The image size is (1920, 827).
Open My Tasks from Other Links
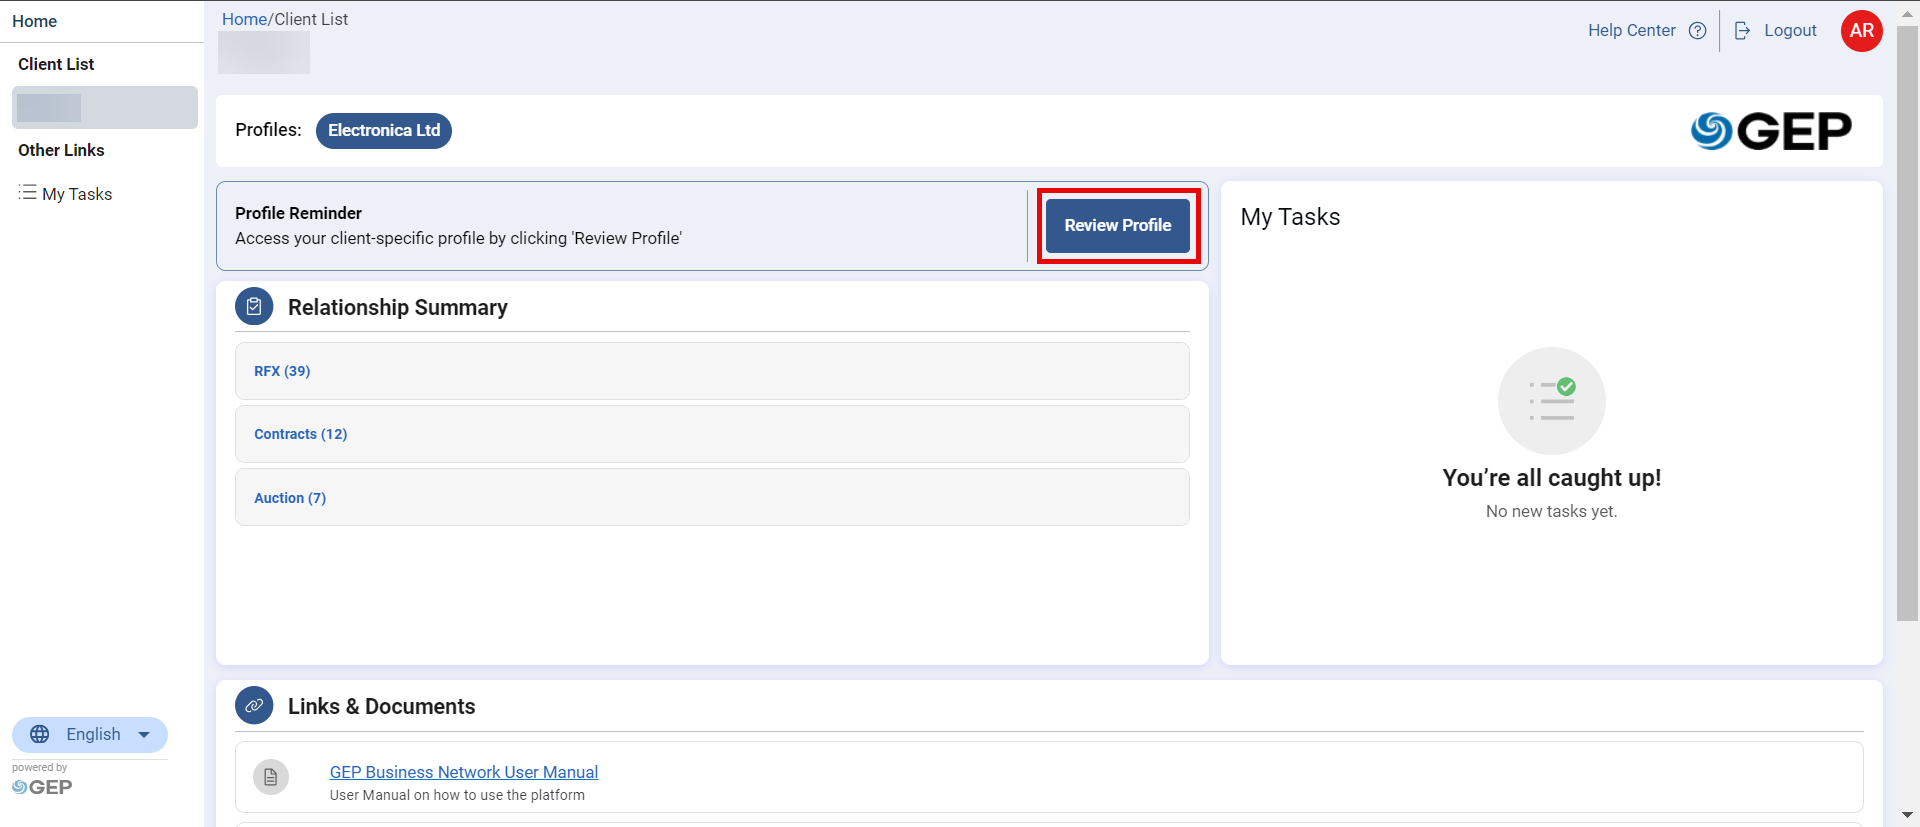click(77, 194)
